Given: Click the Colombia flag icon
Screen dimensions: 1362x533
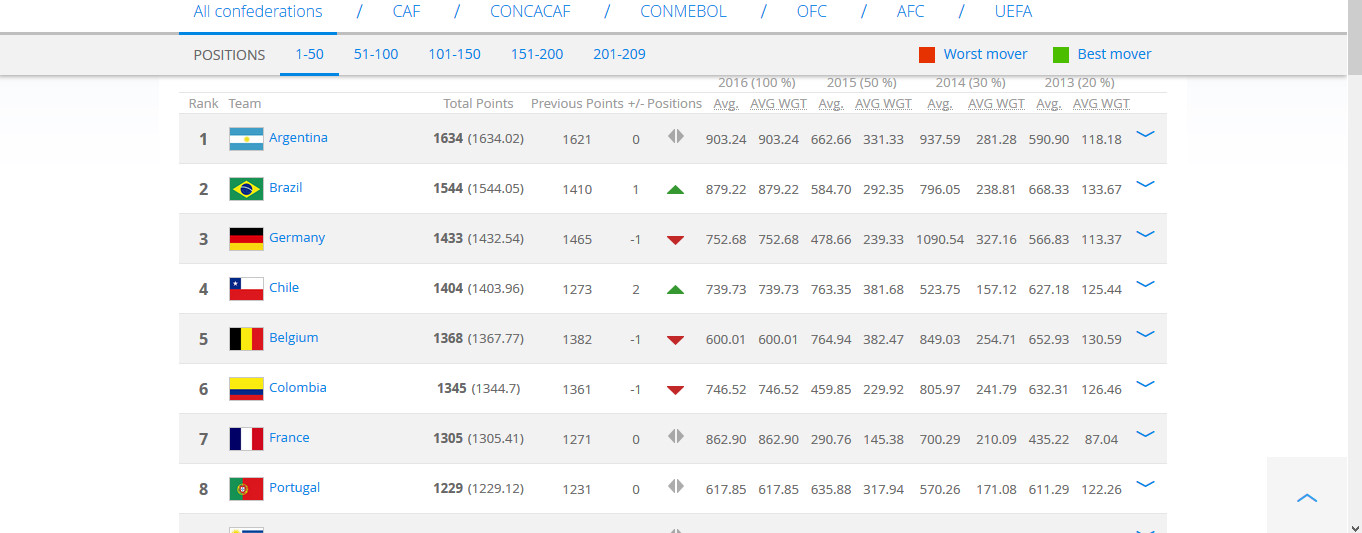Looking at the screenshot, I should tap(246, 389).
